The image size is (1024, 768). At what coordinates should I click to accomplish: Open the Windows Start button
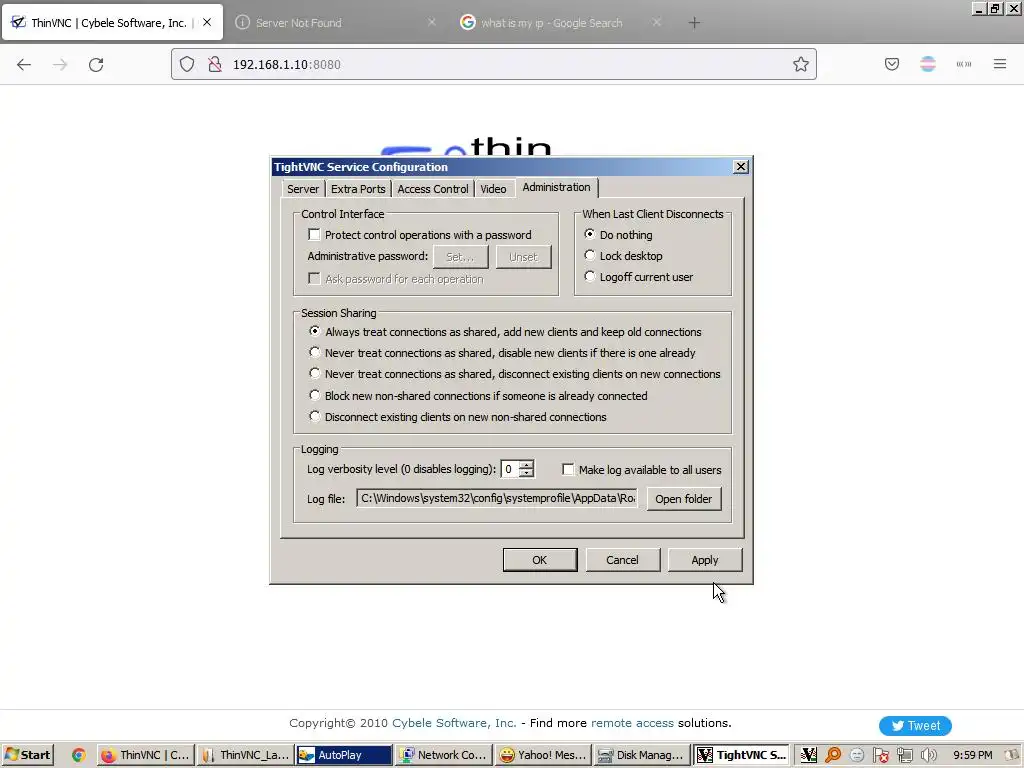point(27,755)
